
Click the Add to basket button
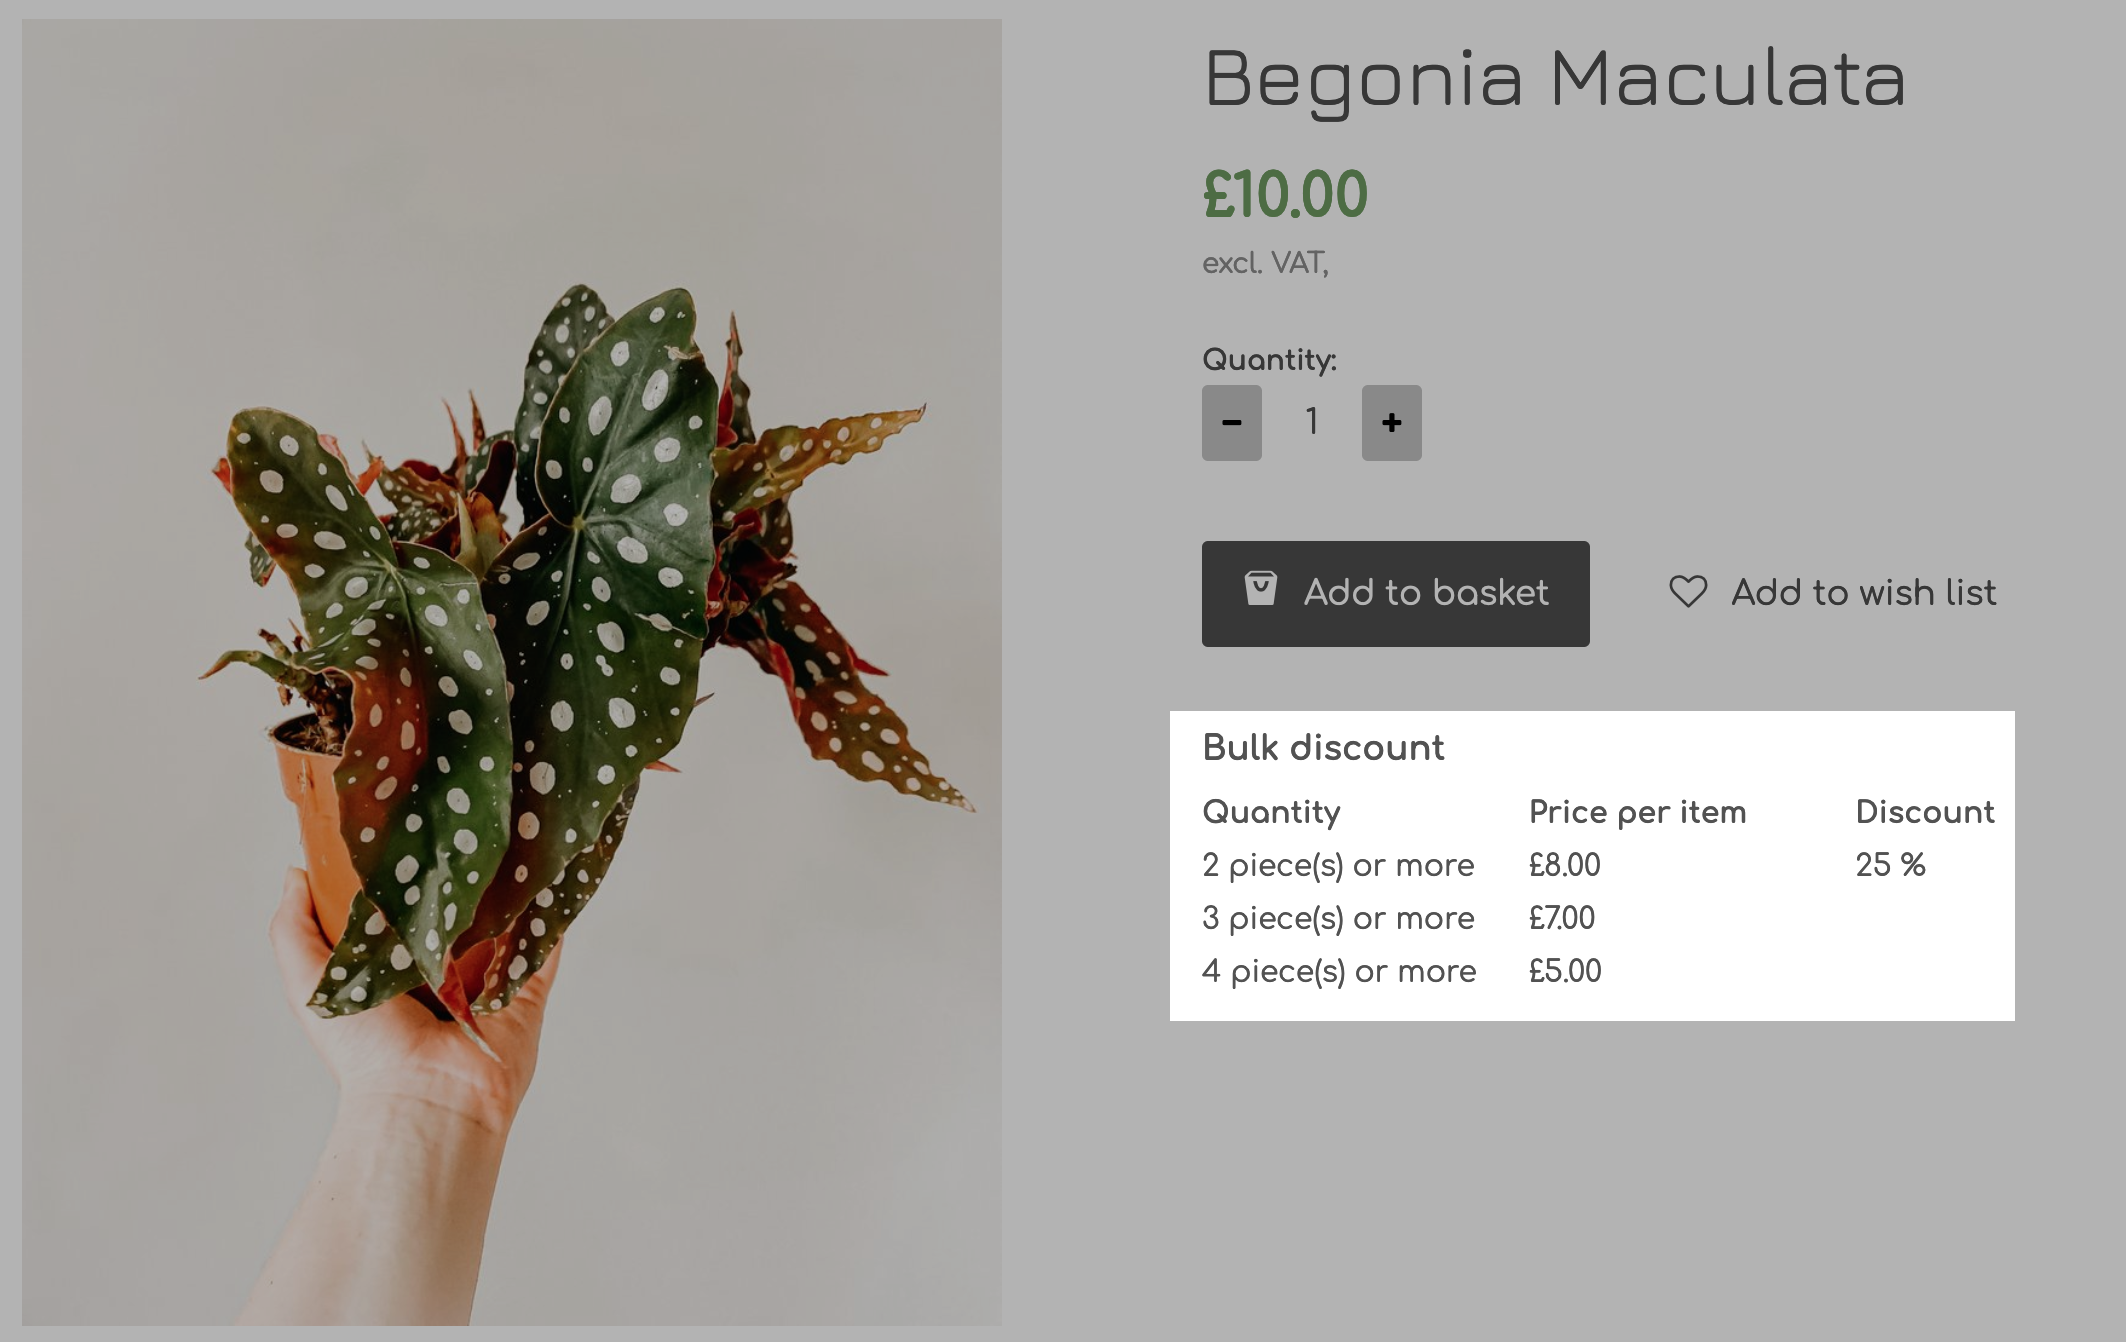coord(1396,592)
